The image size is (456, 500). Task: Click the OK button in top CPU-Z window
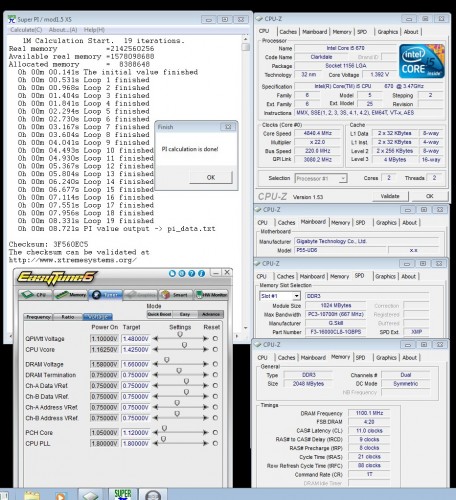tap(430, 196)
